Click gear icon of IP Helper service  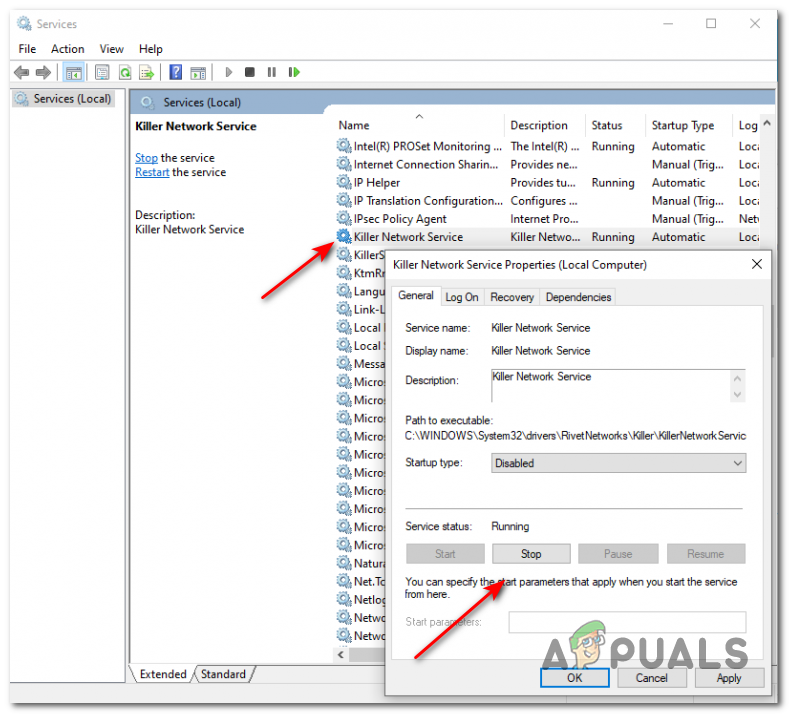pos(344,183)
